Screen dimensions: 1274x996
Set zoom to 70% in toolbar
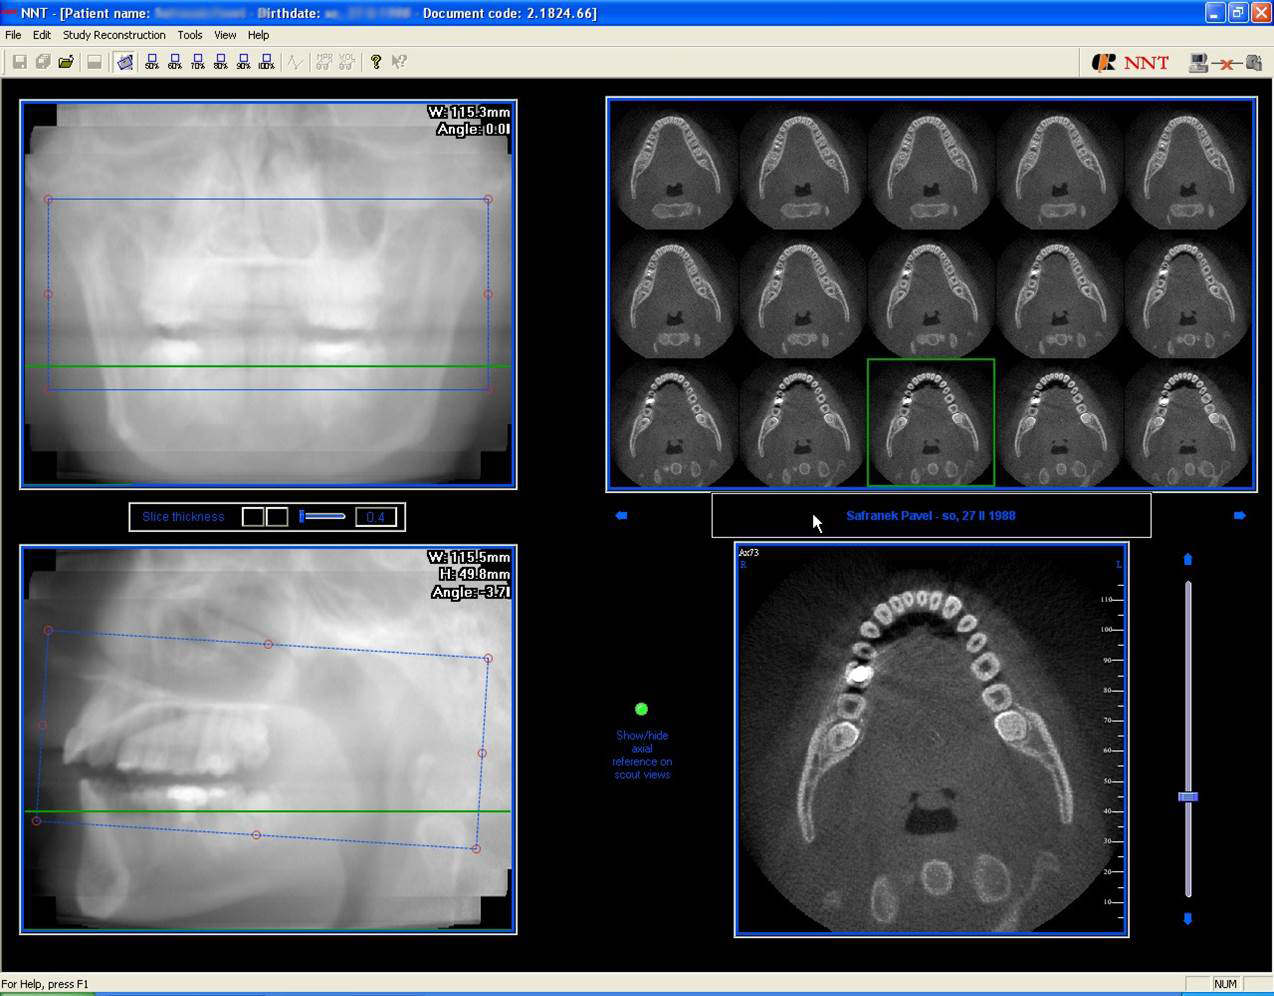198,62
